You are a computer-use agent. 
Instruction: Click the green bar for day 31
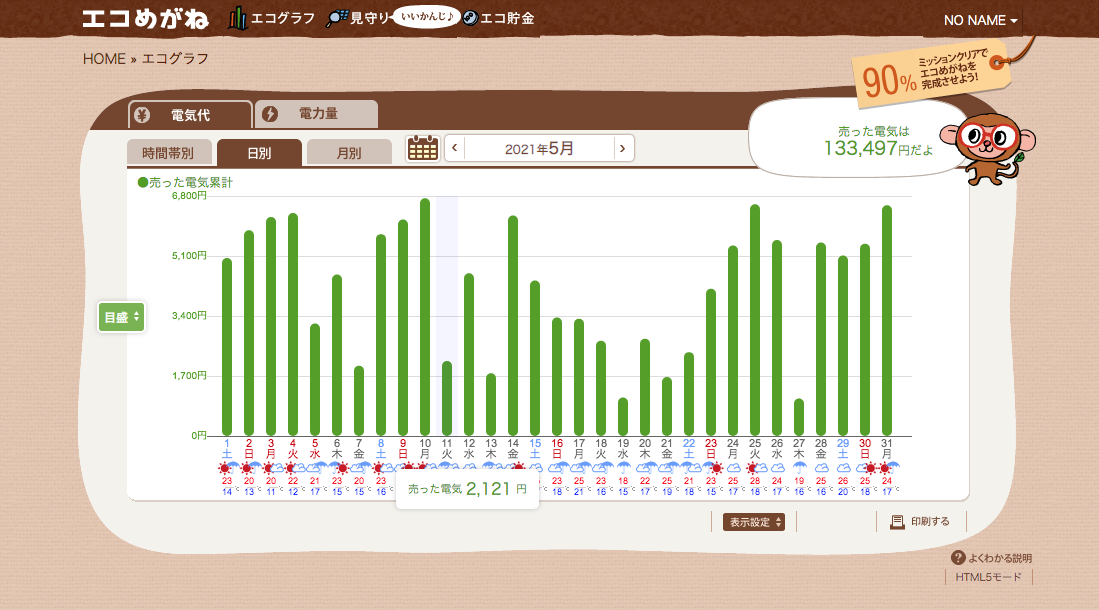(887, 320)
